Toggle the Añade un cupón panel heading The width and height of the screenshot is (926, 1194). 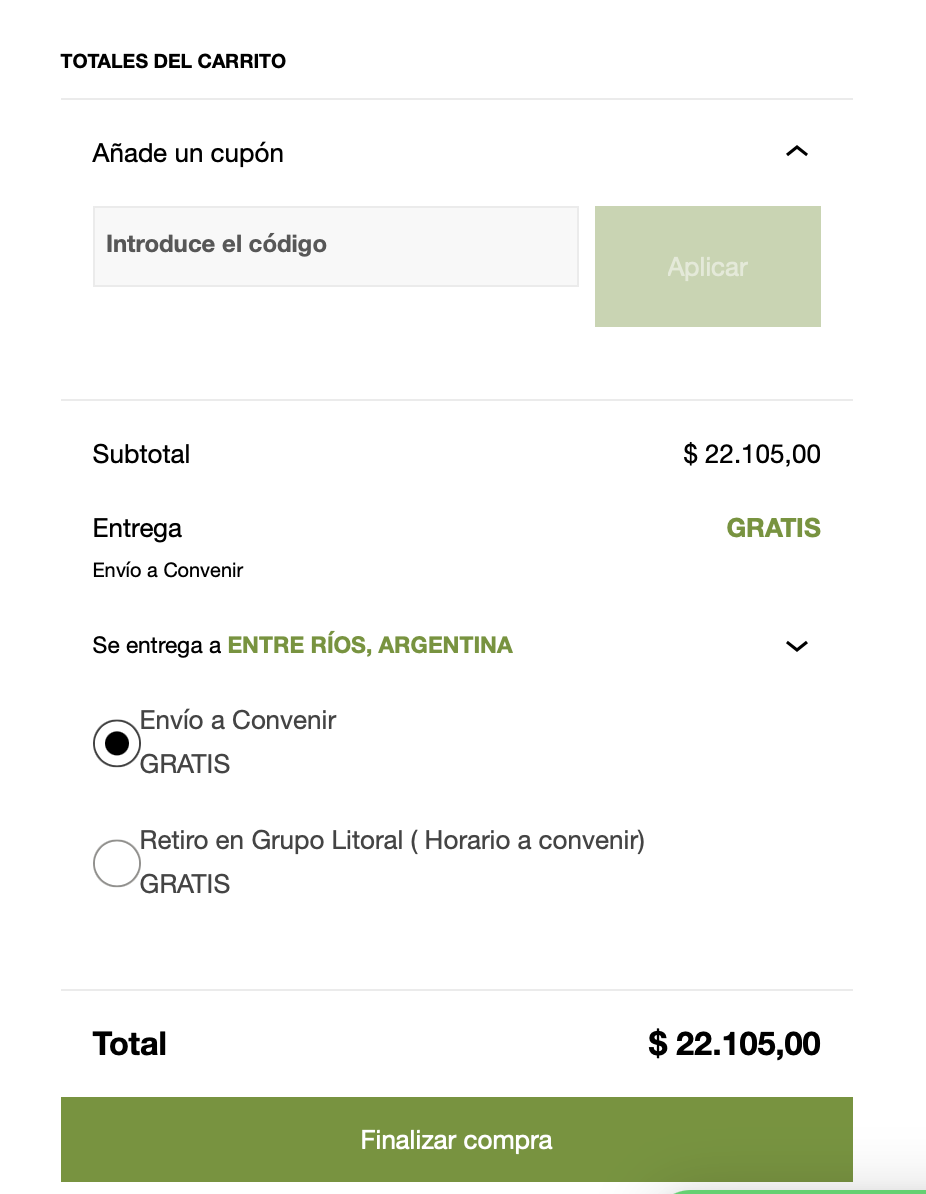click(x=456, y=153)
